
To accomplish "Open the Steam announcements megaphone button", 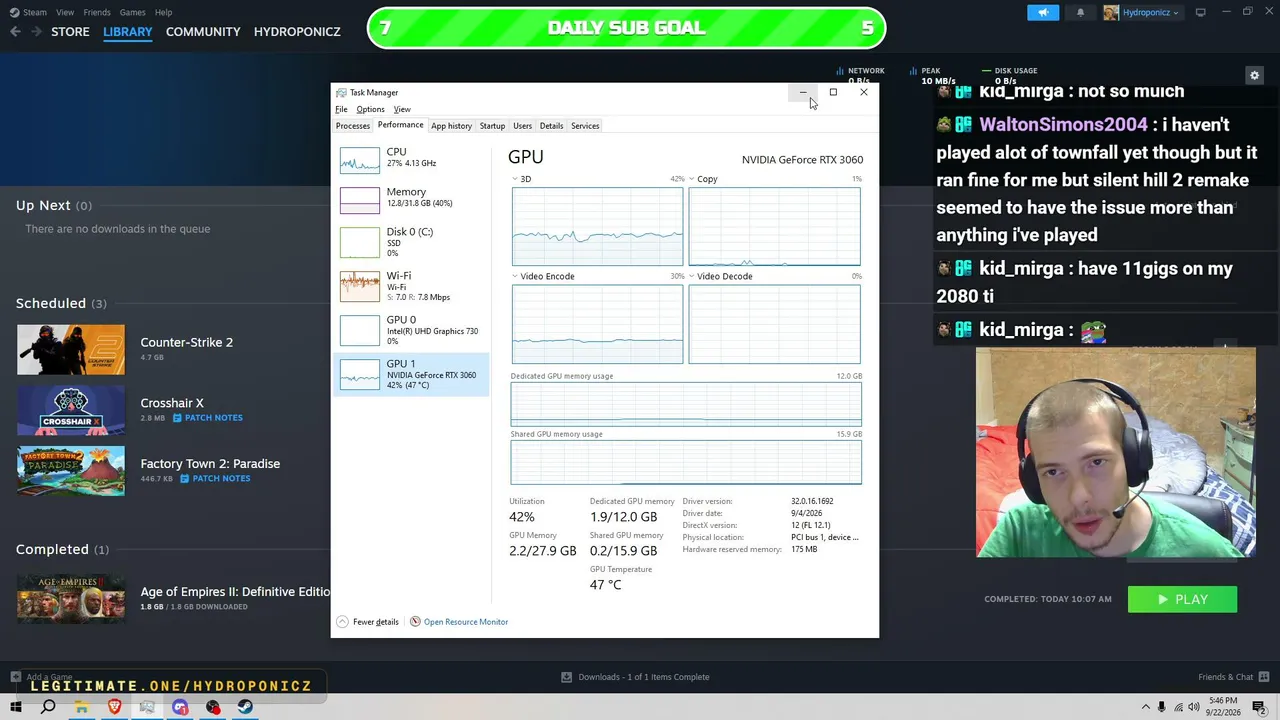I will point(1043,13).
